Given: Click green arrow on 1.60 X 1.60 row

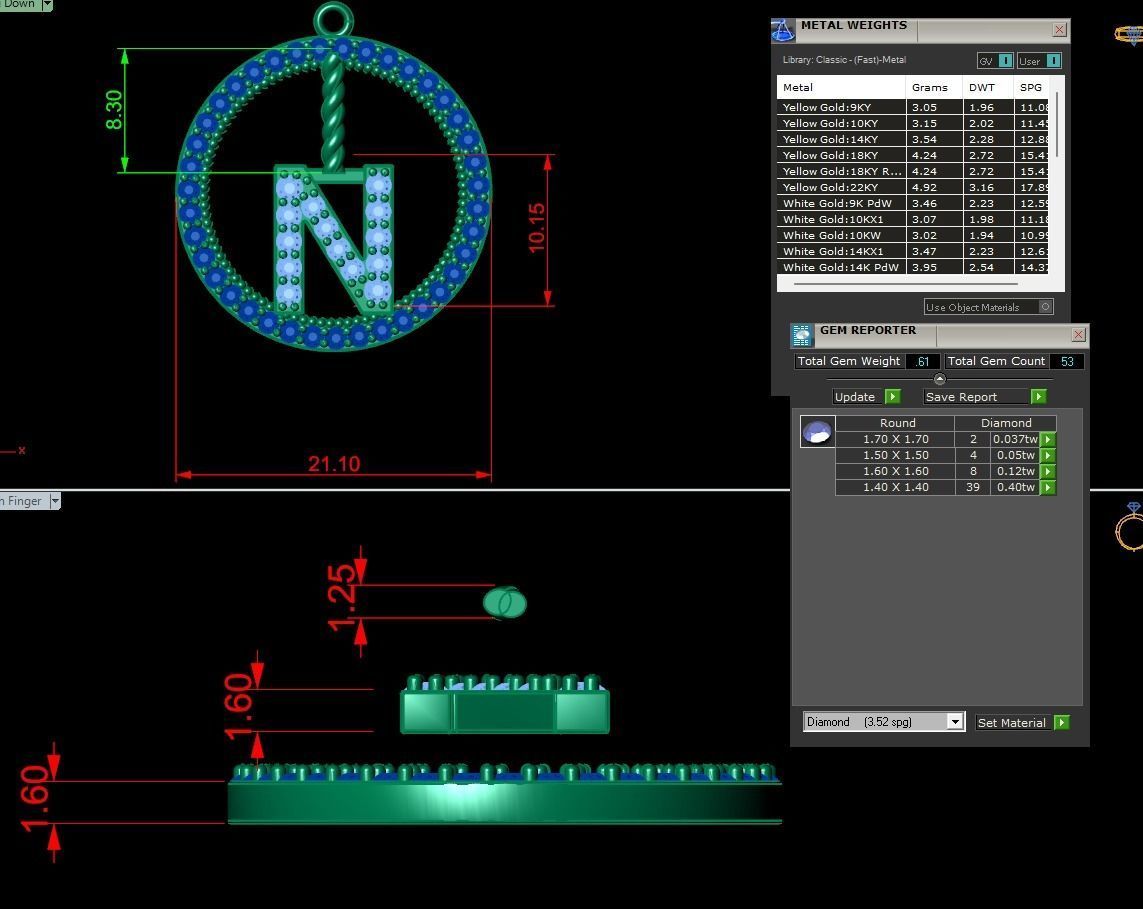Looking at the screenshot, I should [1048, 472].
